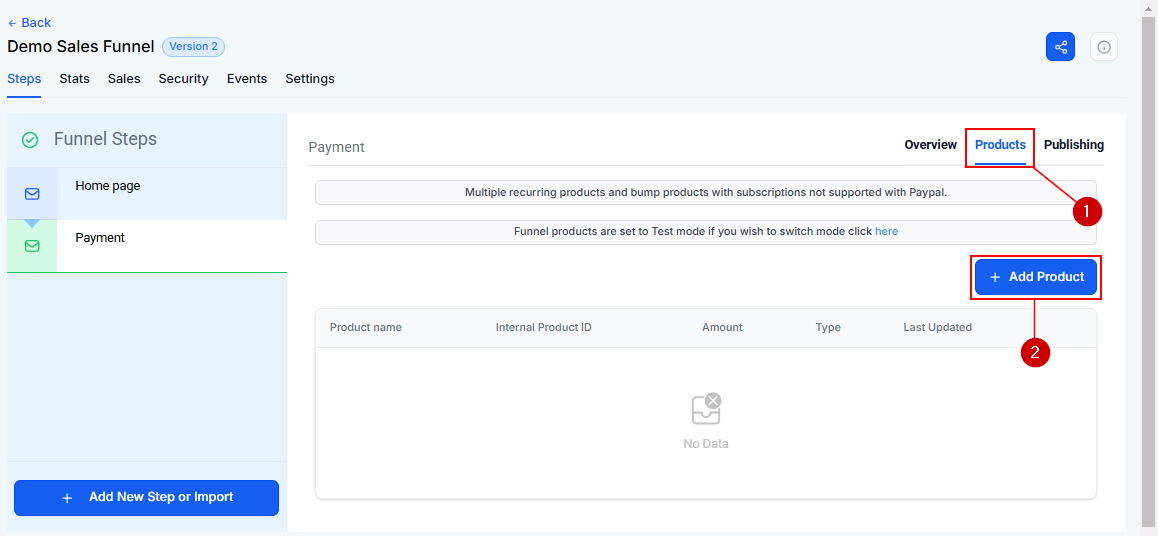This screenshot has height=536, width=1158.
Task: Go back using the Back arrow link
Action: [x=29, y=23]
